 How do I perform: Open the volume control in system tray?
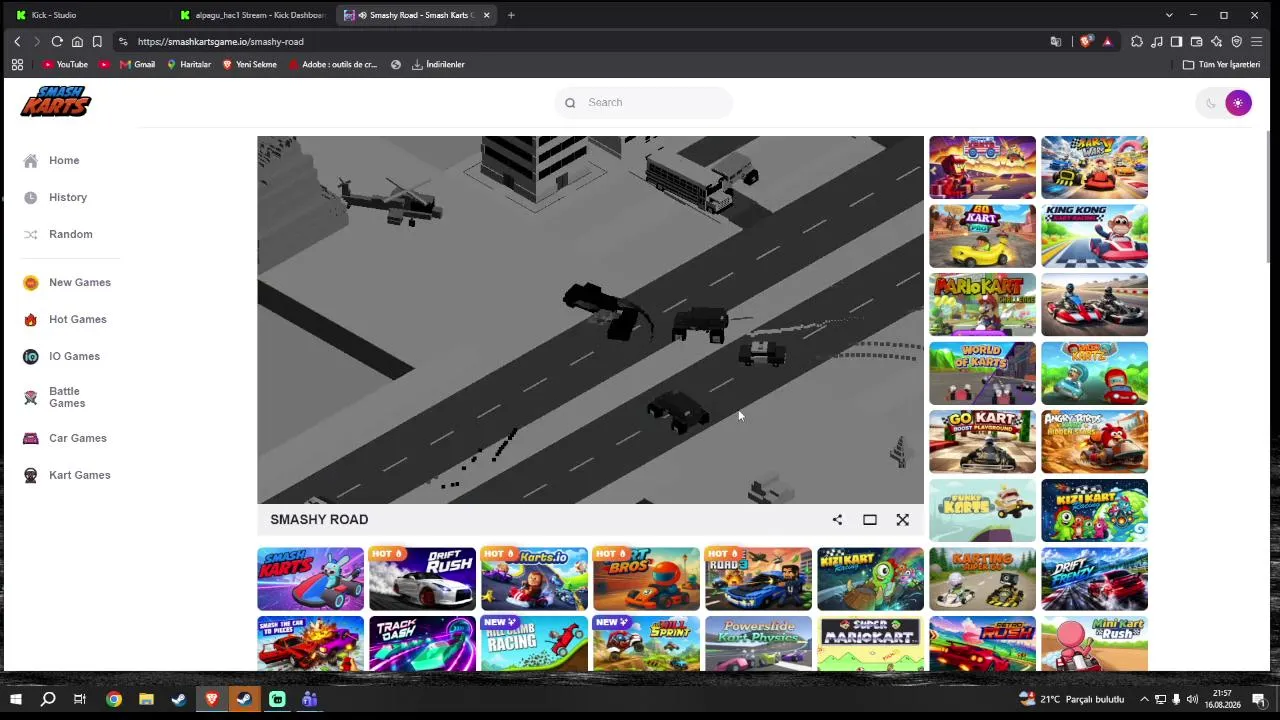1192,700
